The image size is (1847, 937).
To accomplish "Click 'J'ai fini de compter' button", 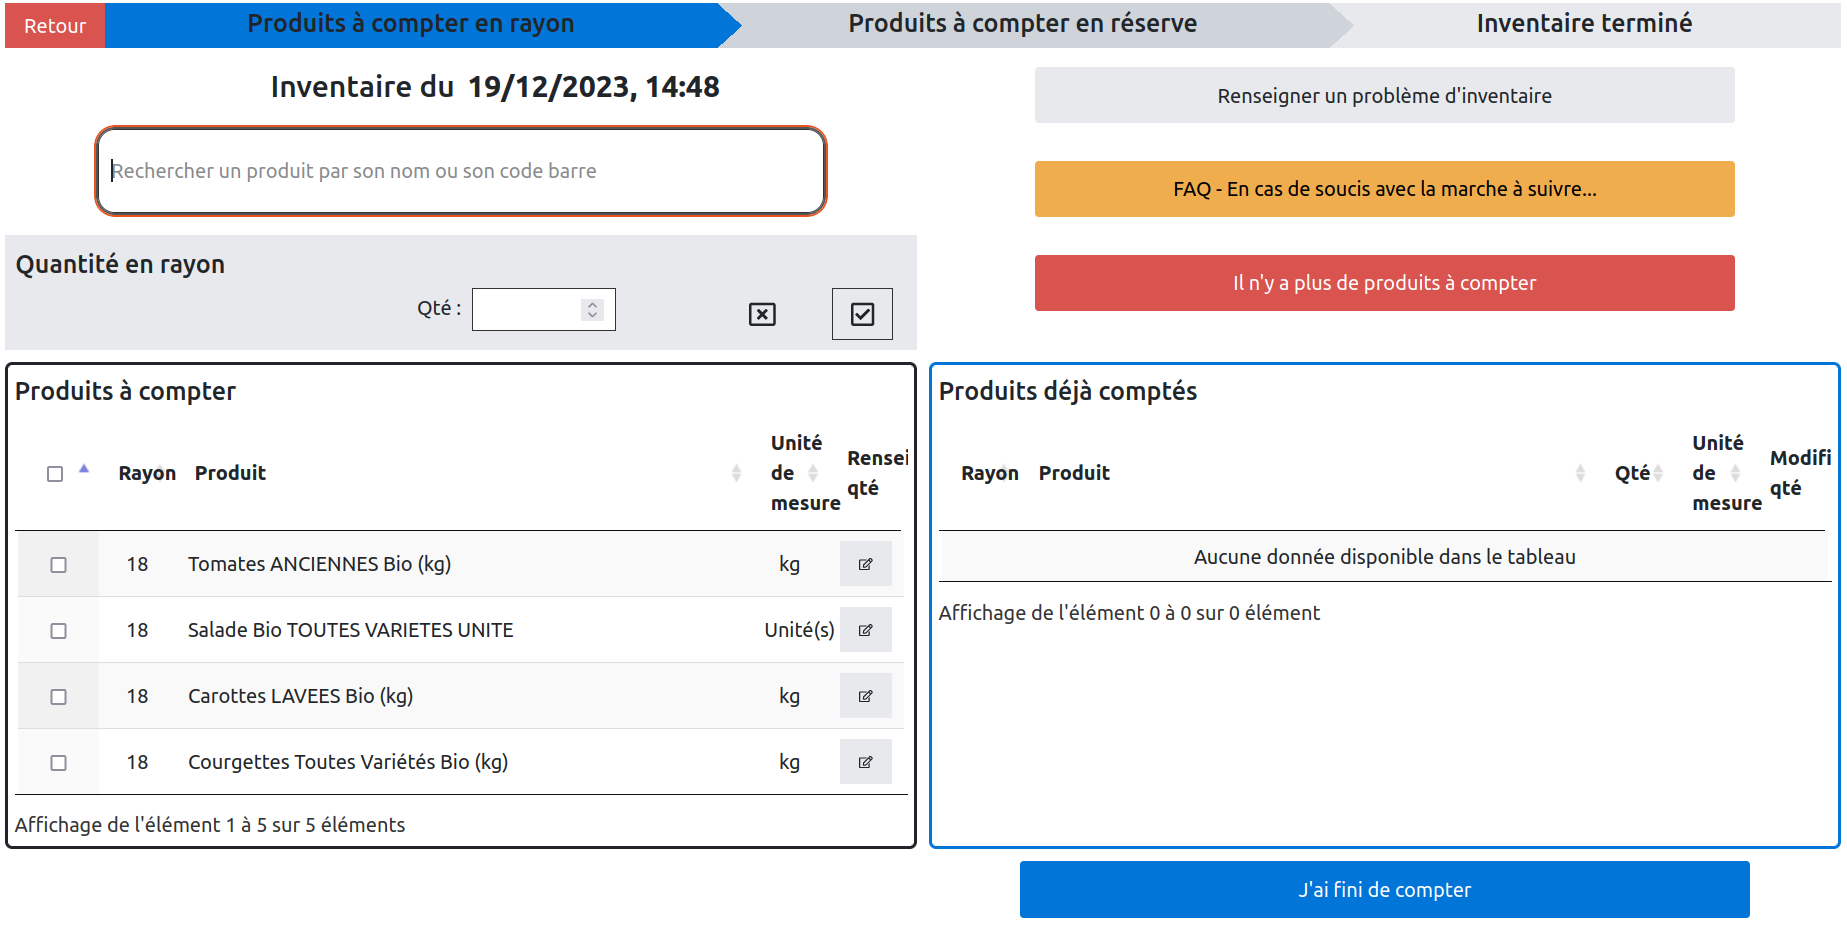I will click(1384, 889).
